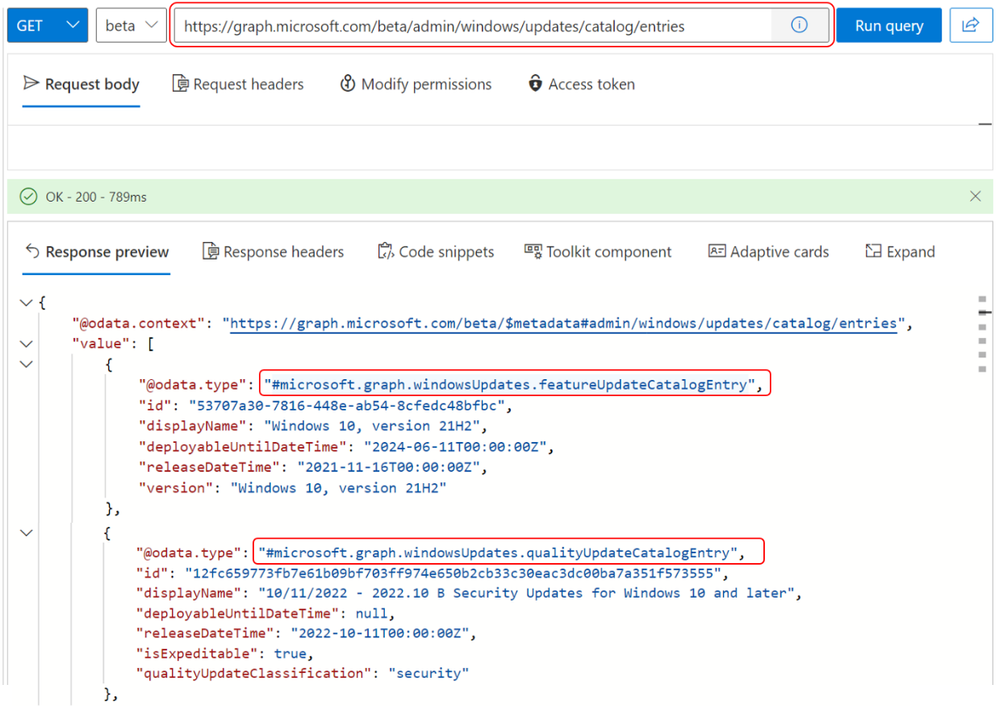The height and width of the screenshot is (713, 999).
Task: Click the qualityUpdateClassification "security" value
Action: [429, 673]
